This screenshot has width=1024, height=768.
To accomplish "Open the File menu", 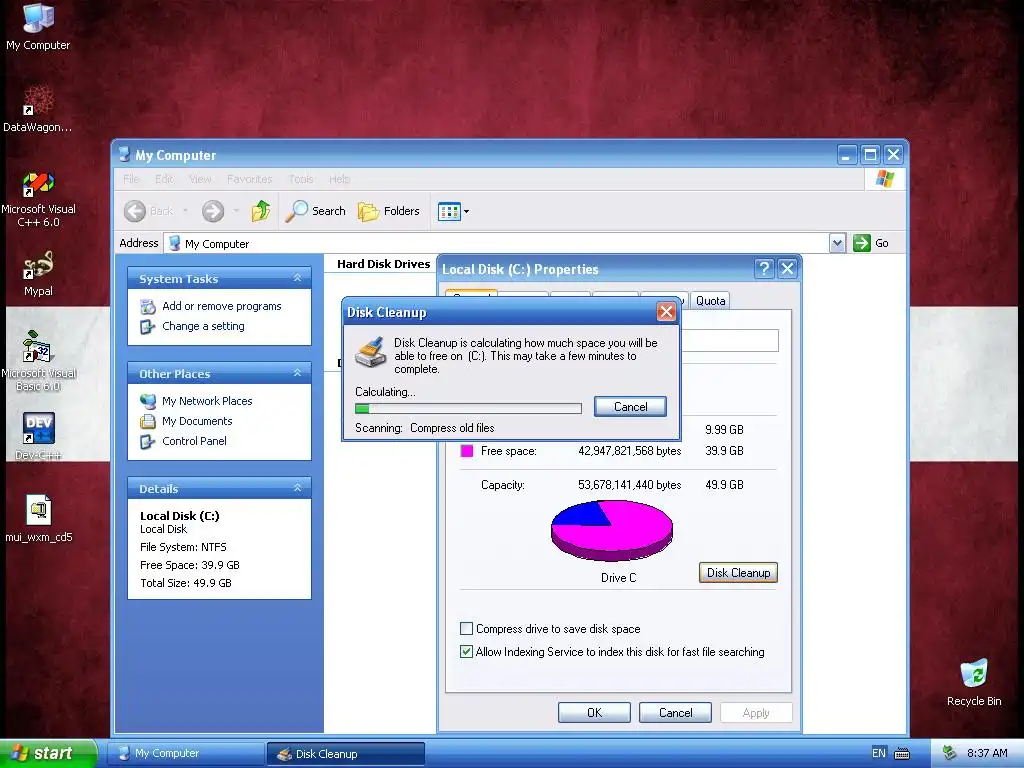I will pyautogui.click(x=131, y=179).
